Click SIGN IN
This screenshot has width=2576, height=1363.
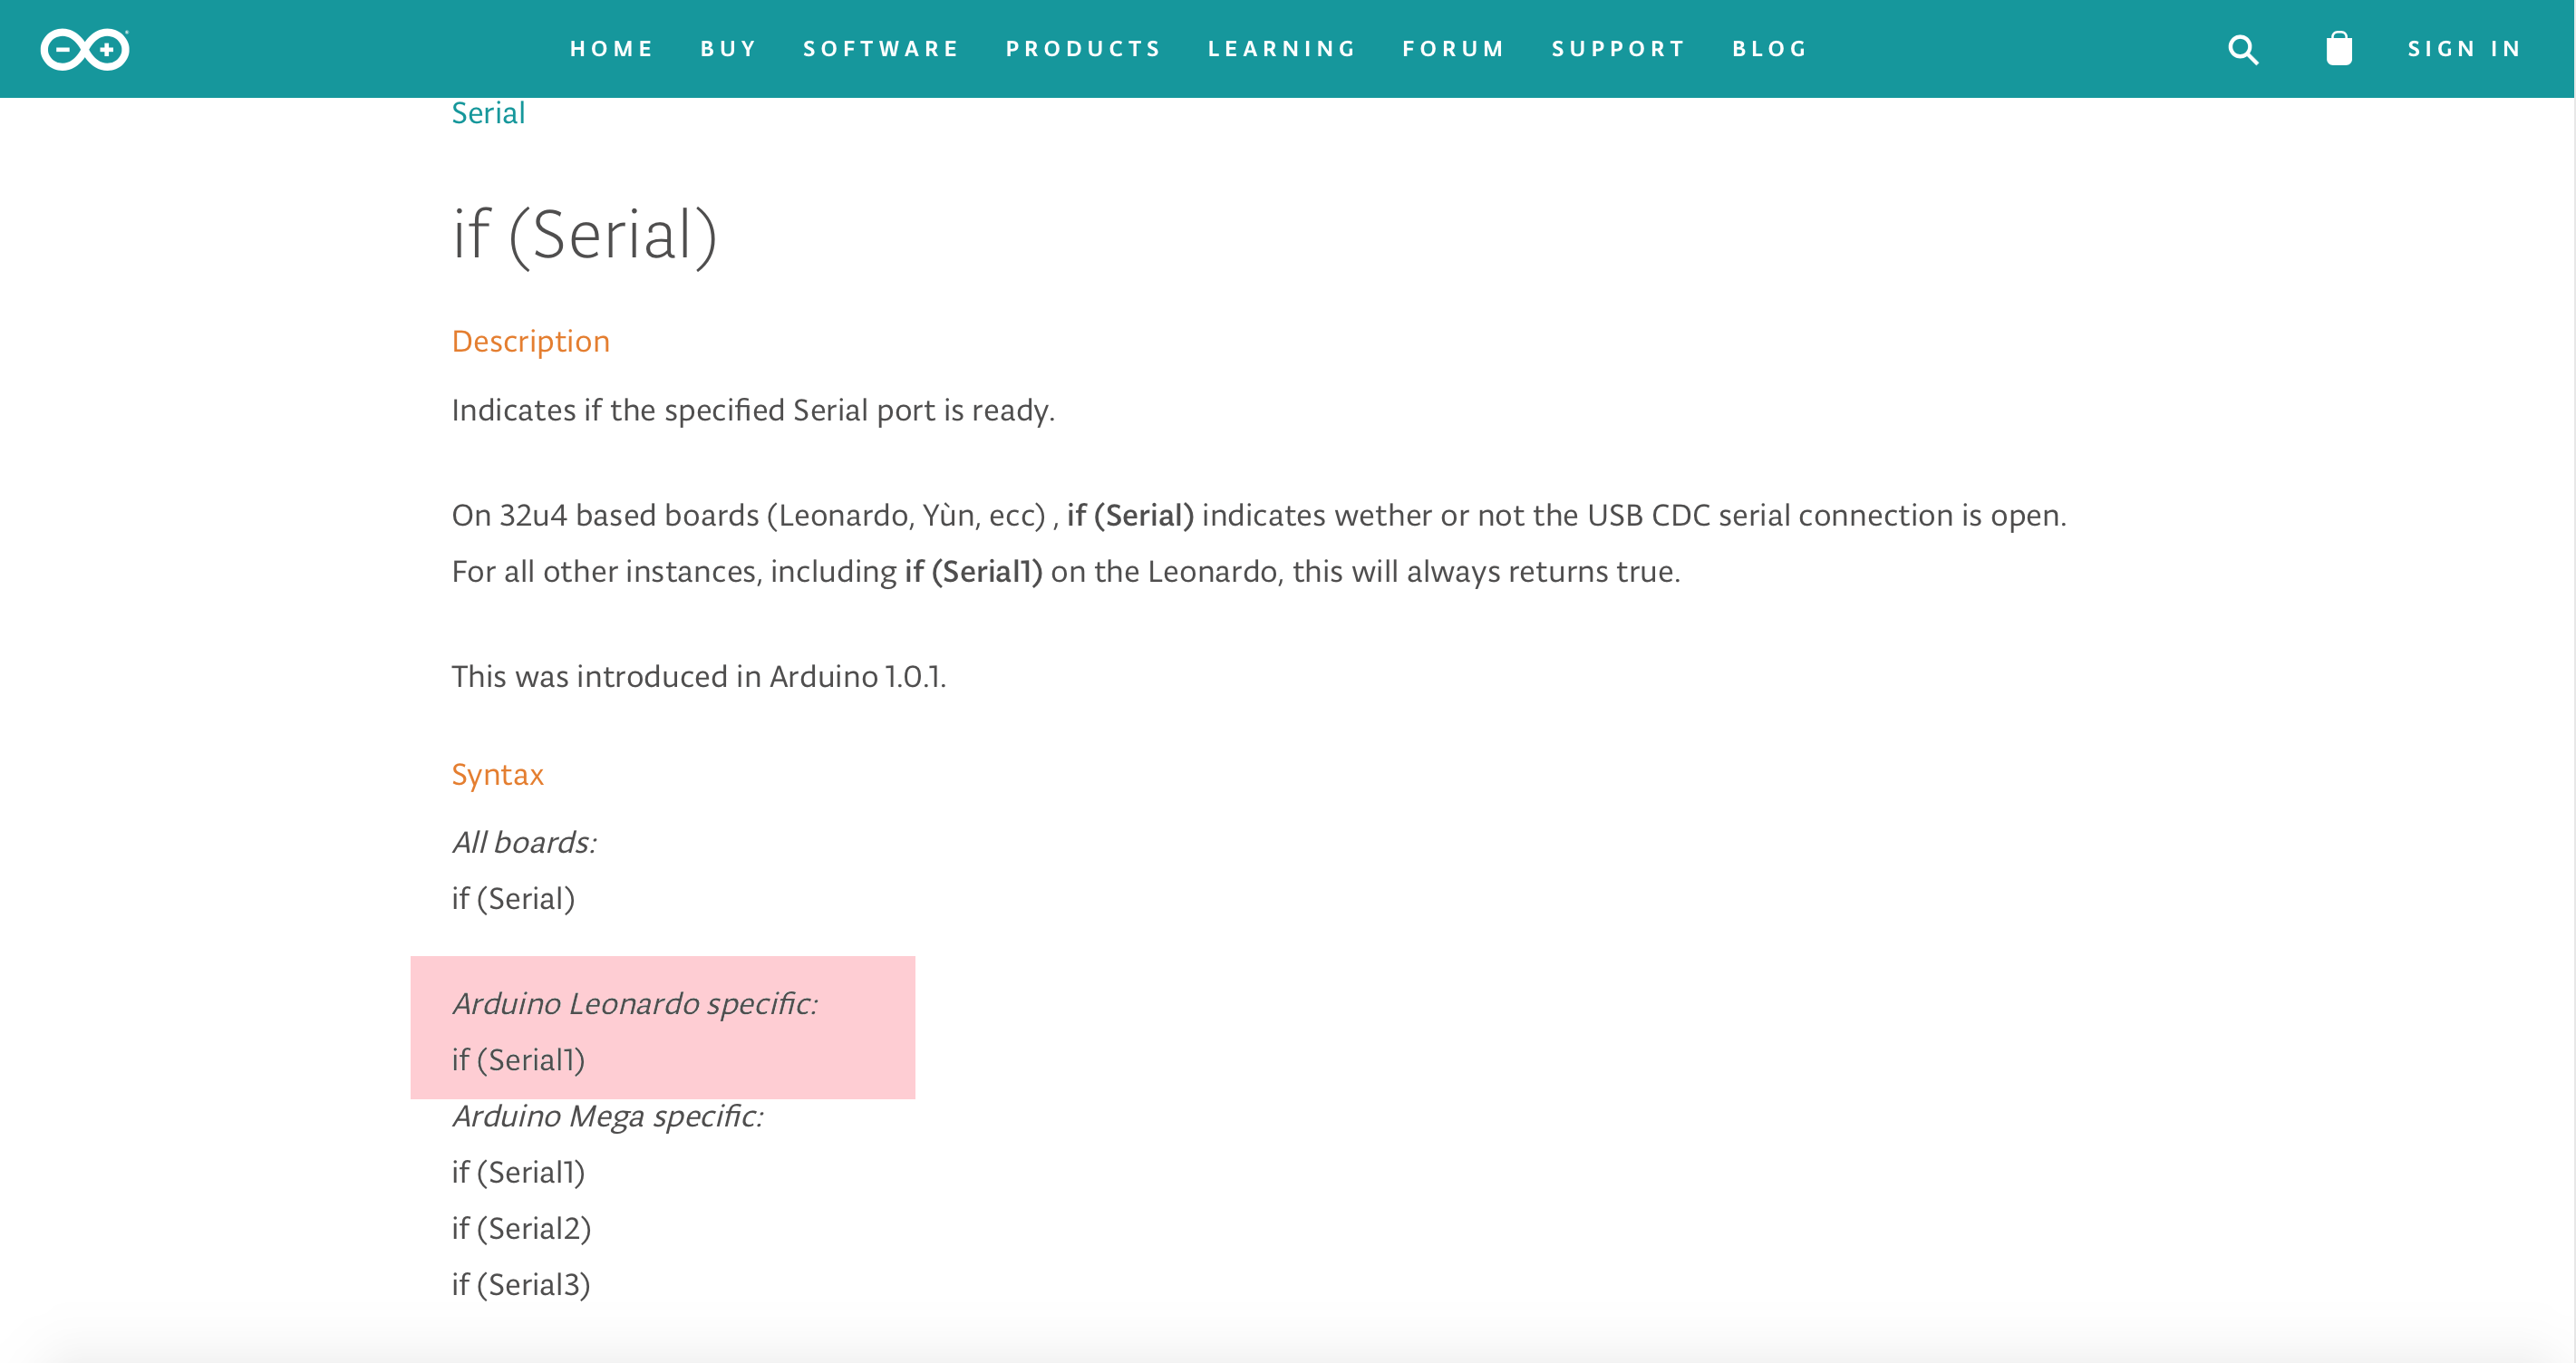coord(2464,48)
